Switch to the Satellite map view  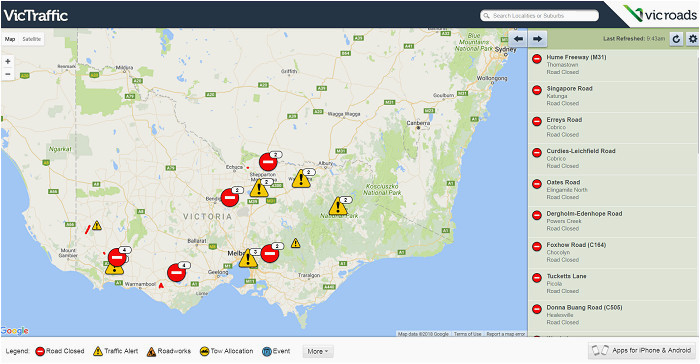32,39
